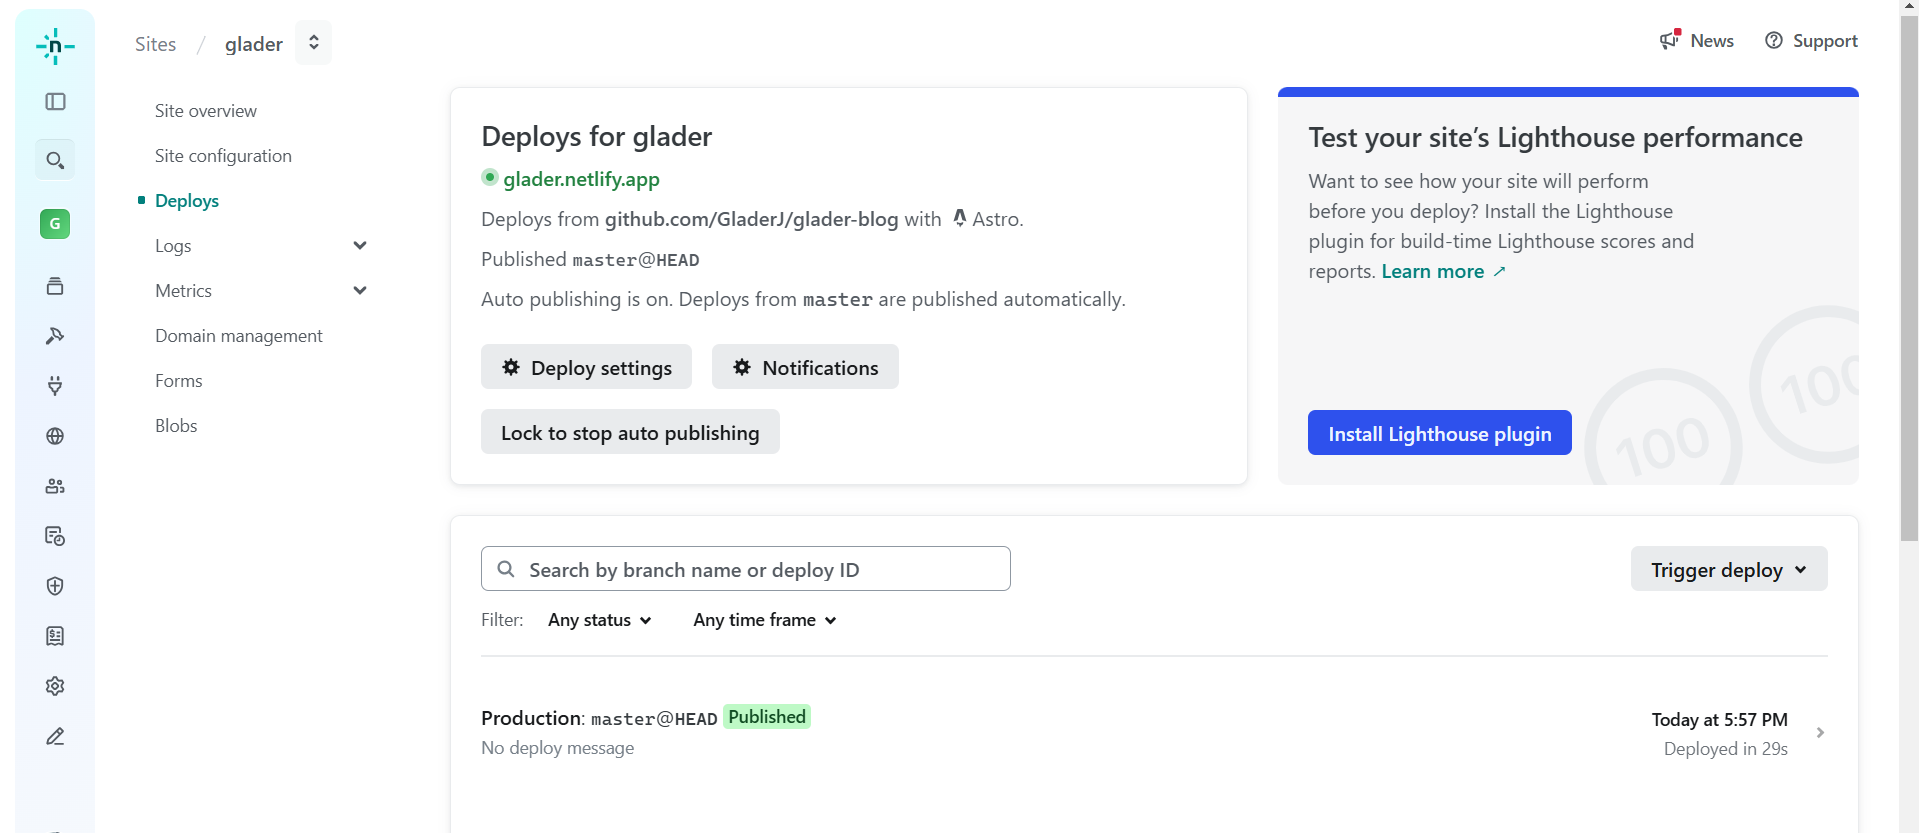Image resolution: width=1919 pixels, height=833 pixels.
Task: Open the glader.netlify.app link
Action: (x=581, y=179)
